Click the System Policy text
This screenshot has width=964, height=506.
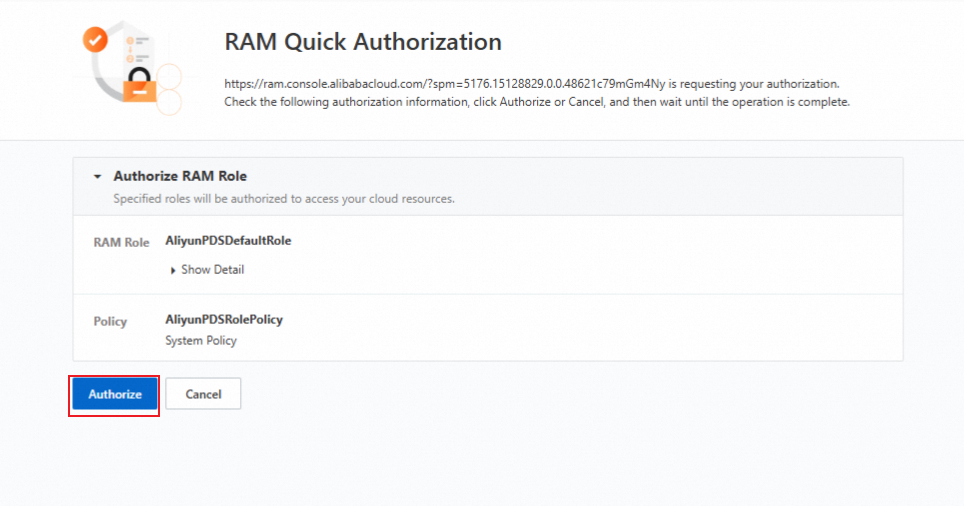coord(200,341)
